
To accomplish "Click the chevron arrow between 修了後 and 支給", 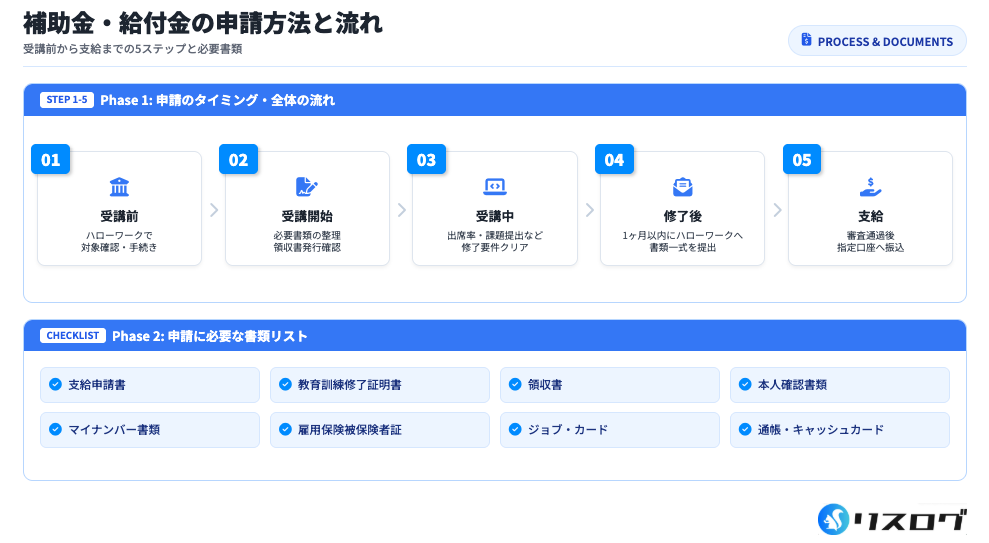I will pos(777,210).
